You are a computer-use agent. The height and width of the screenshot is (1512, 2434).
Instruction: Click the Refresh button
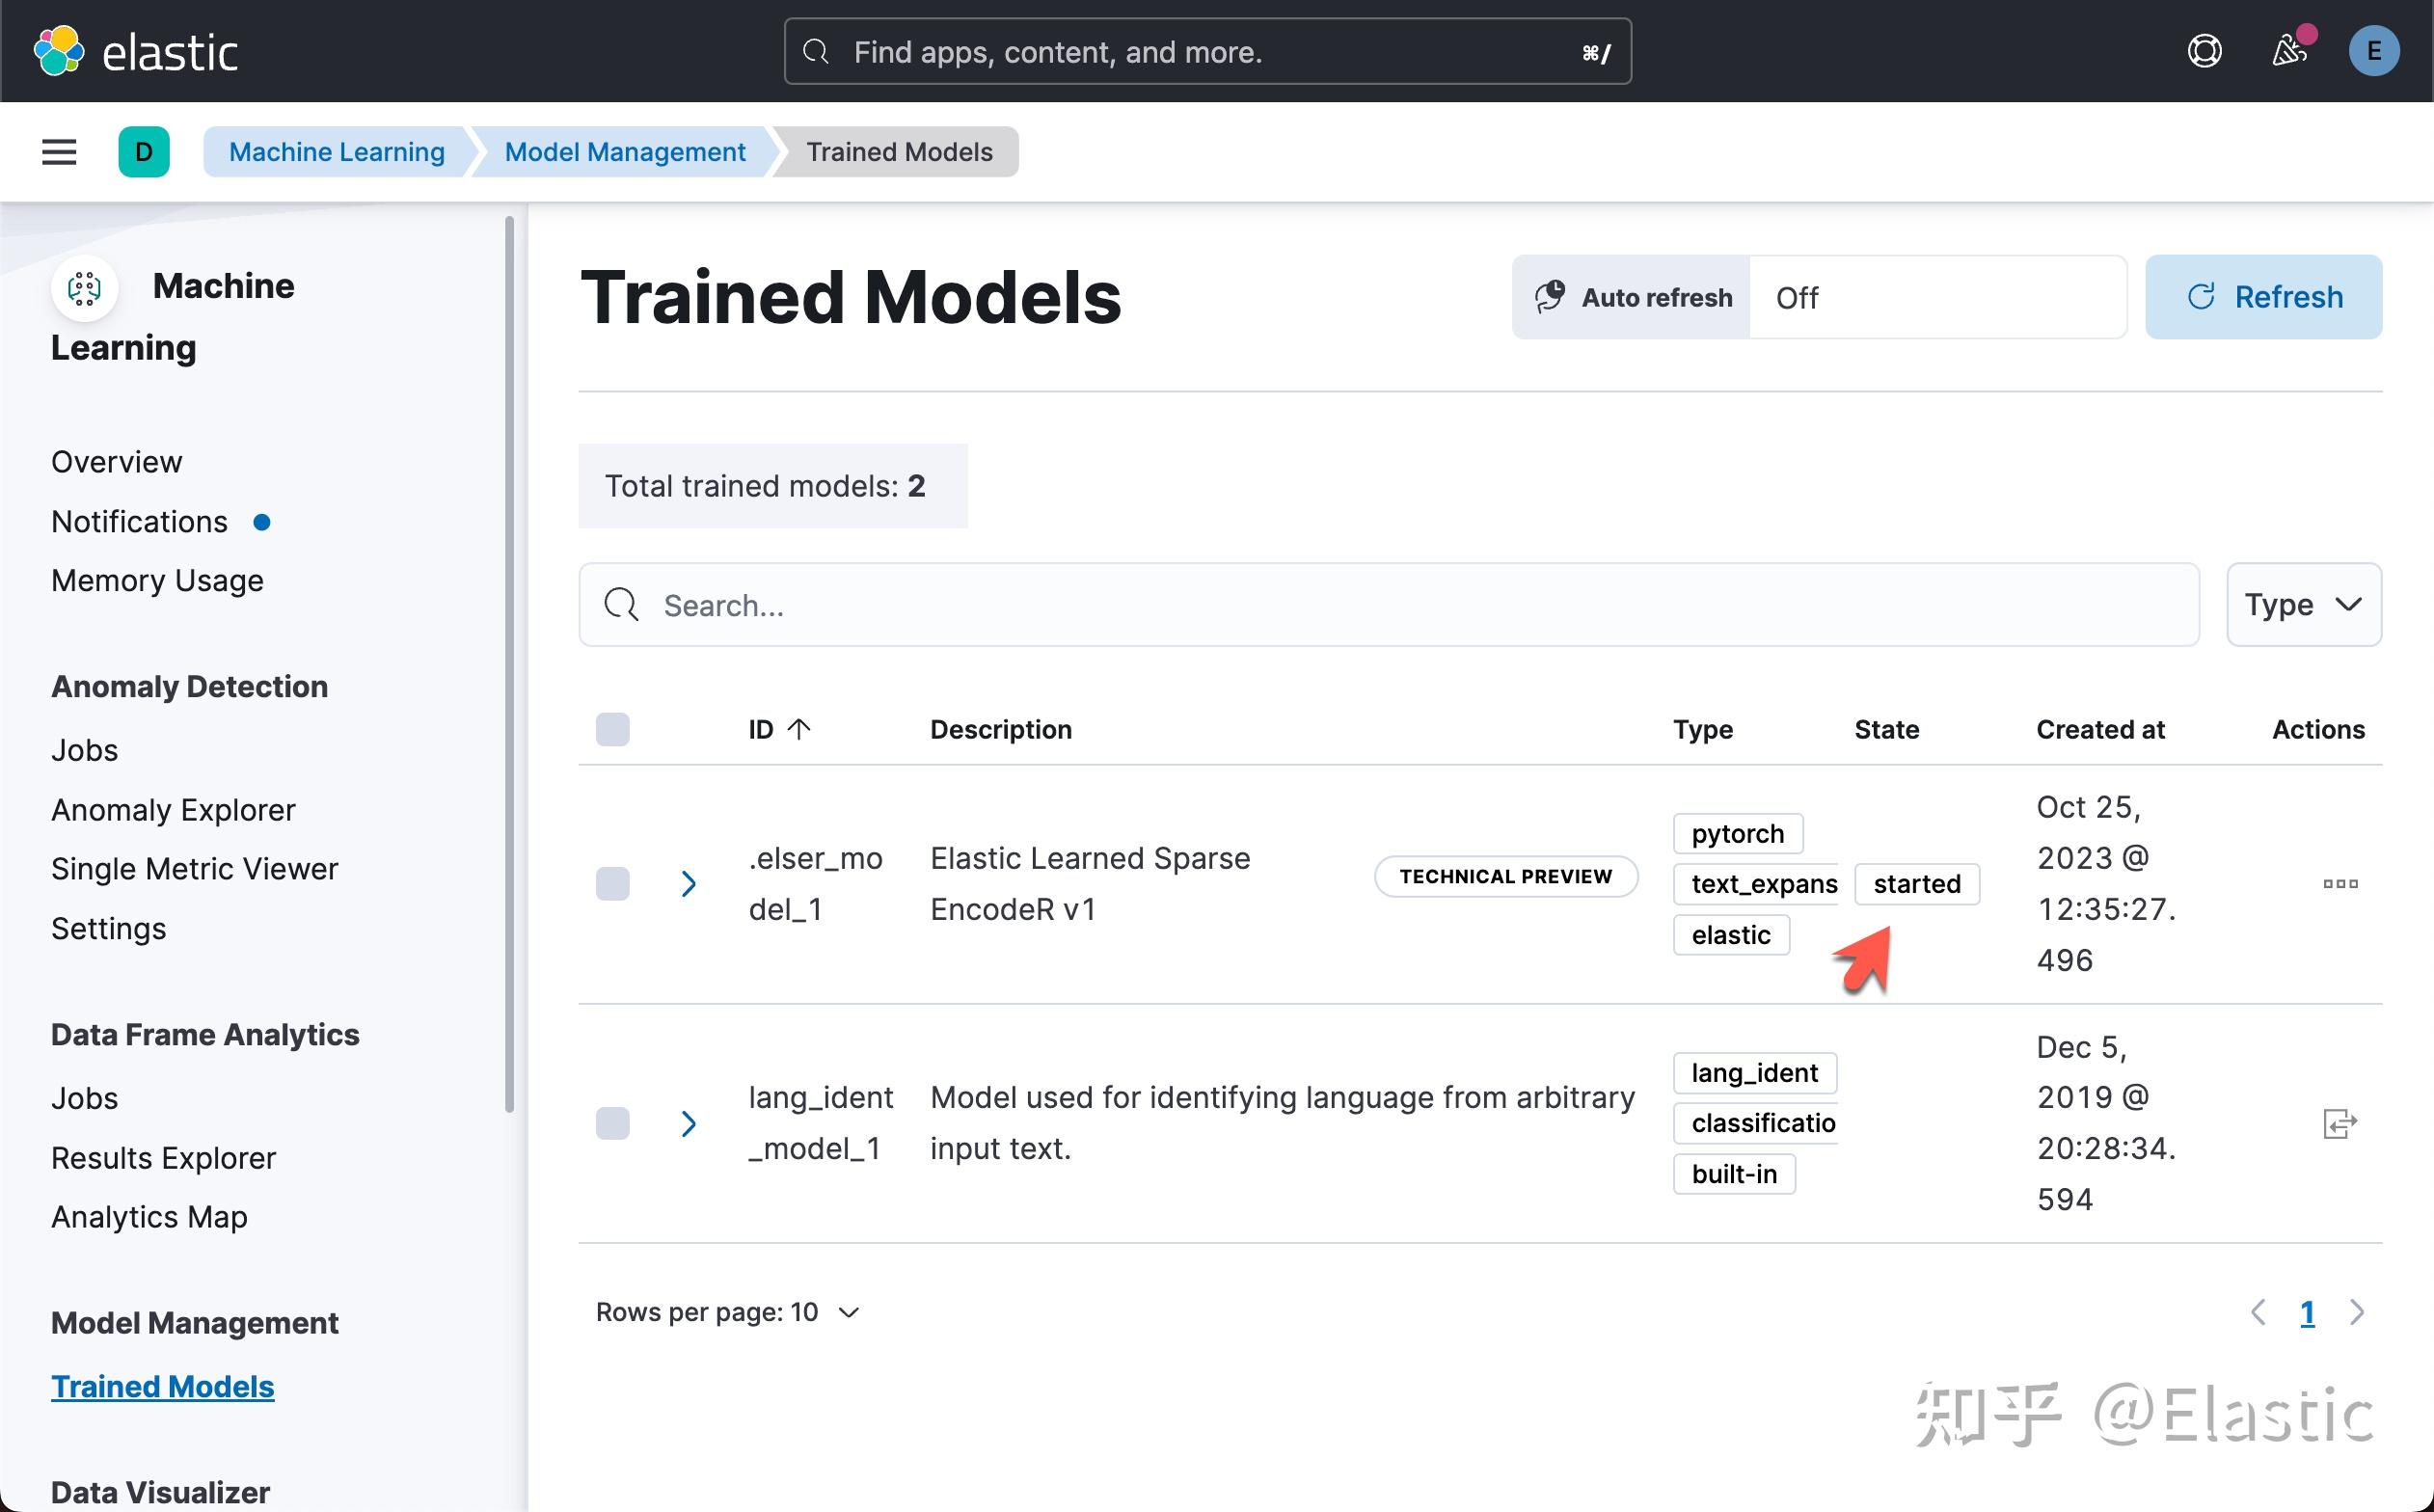pos(2263,297)
